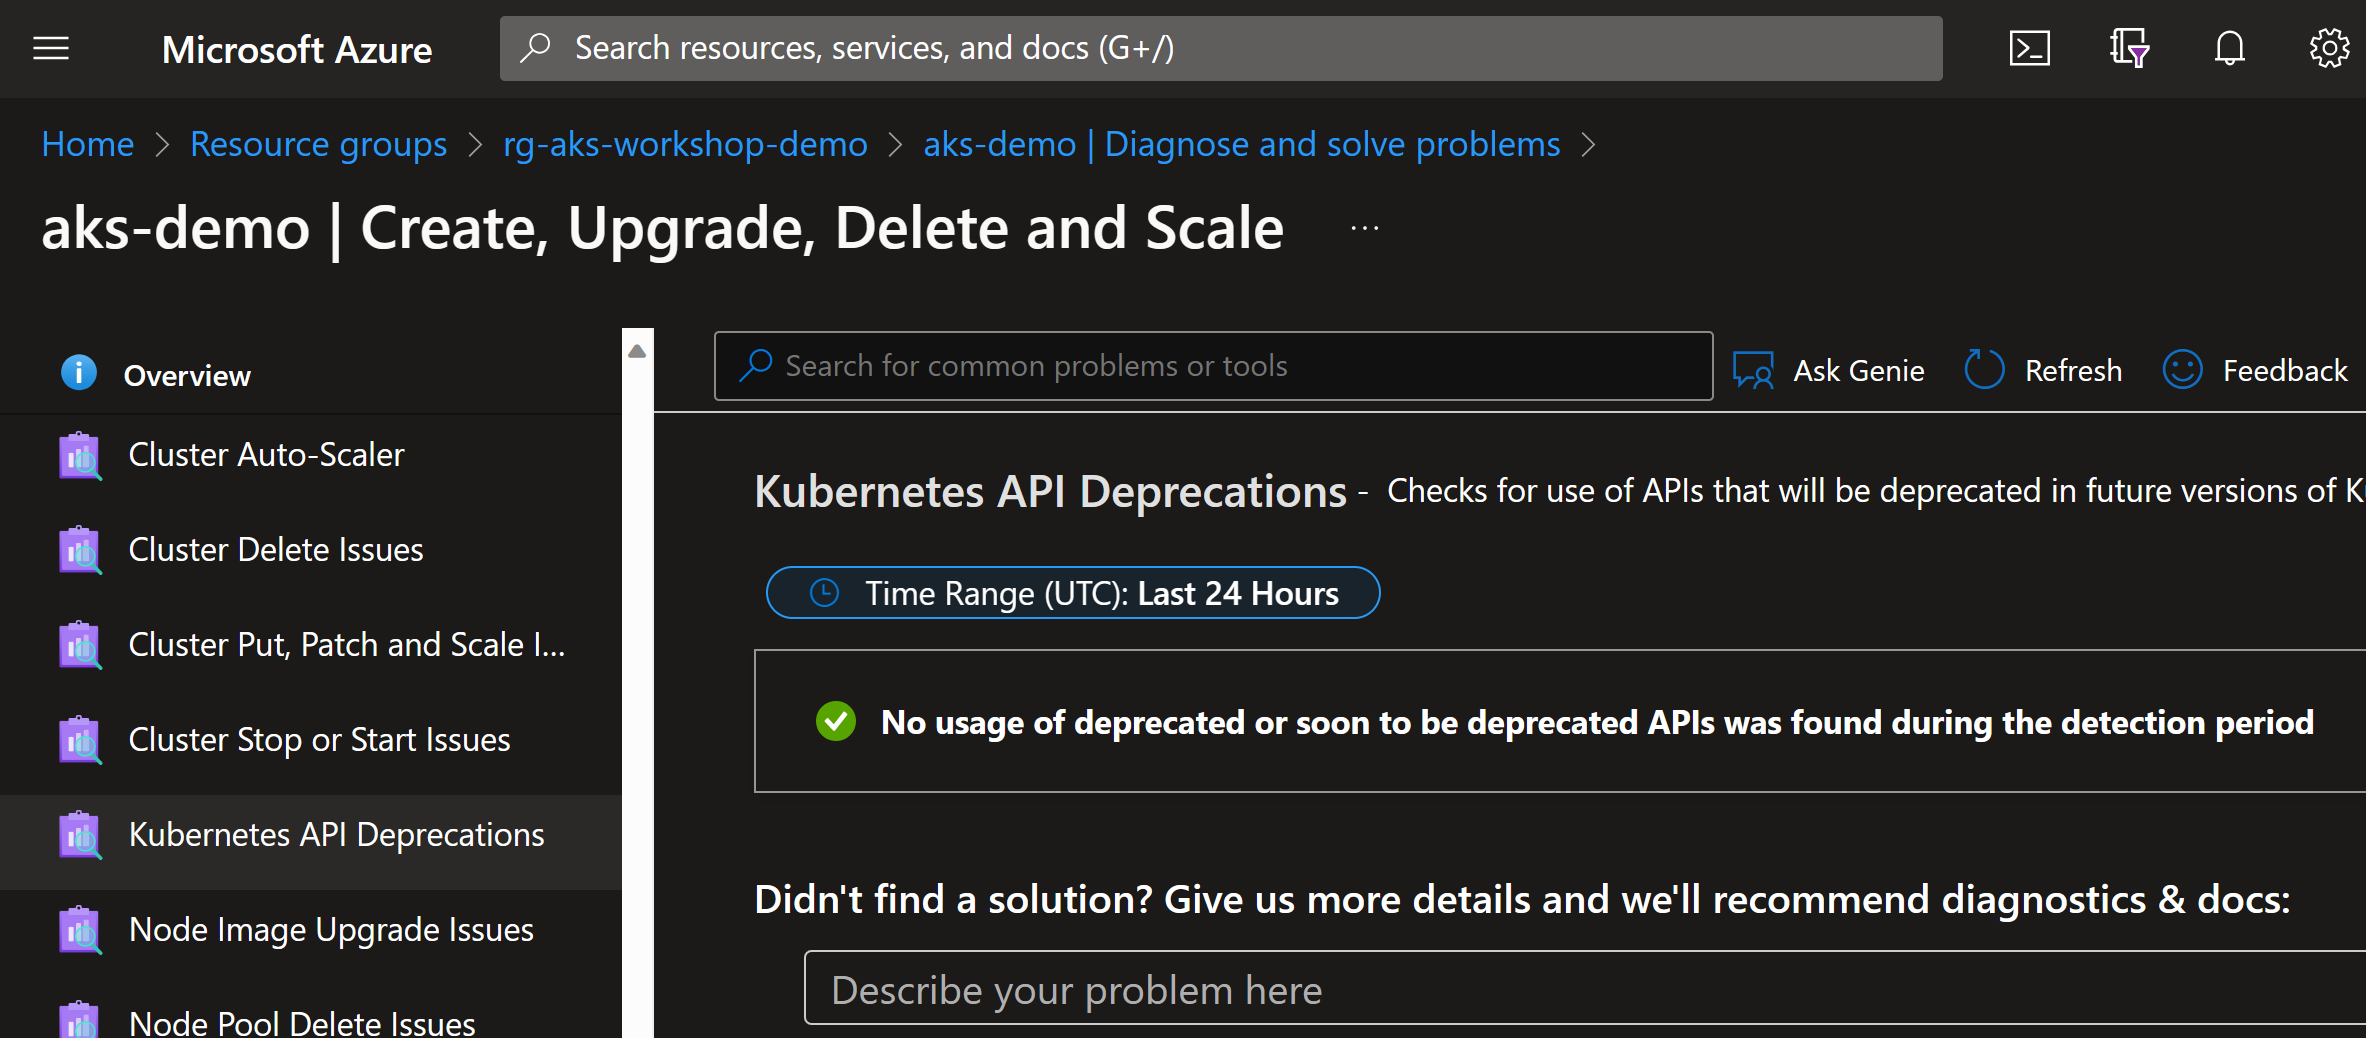Image resolution: width=2366 pixels, height=1038 pixels.
Task: Click the Ask Genie chat icon
Action: (1753, 370)
